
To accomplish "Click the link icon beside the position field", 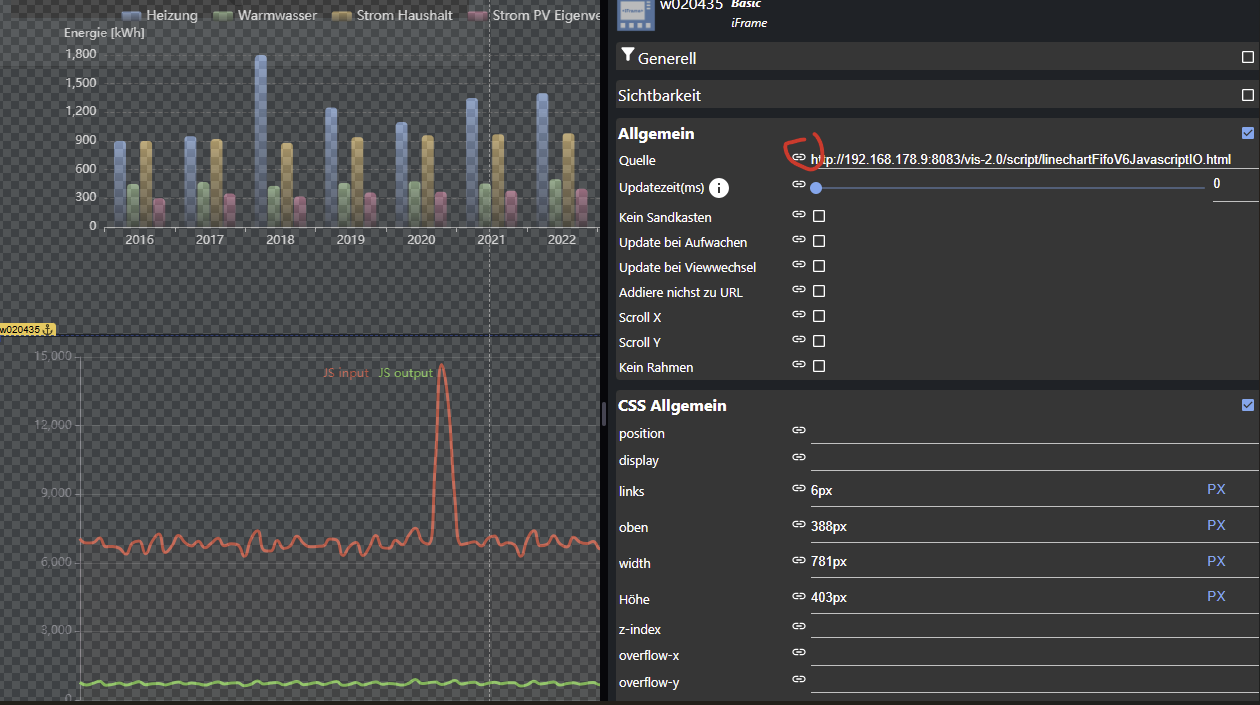I will pyautogui.click(x=799, y=430).
